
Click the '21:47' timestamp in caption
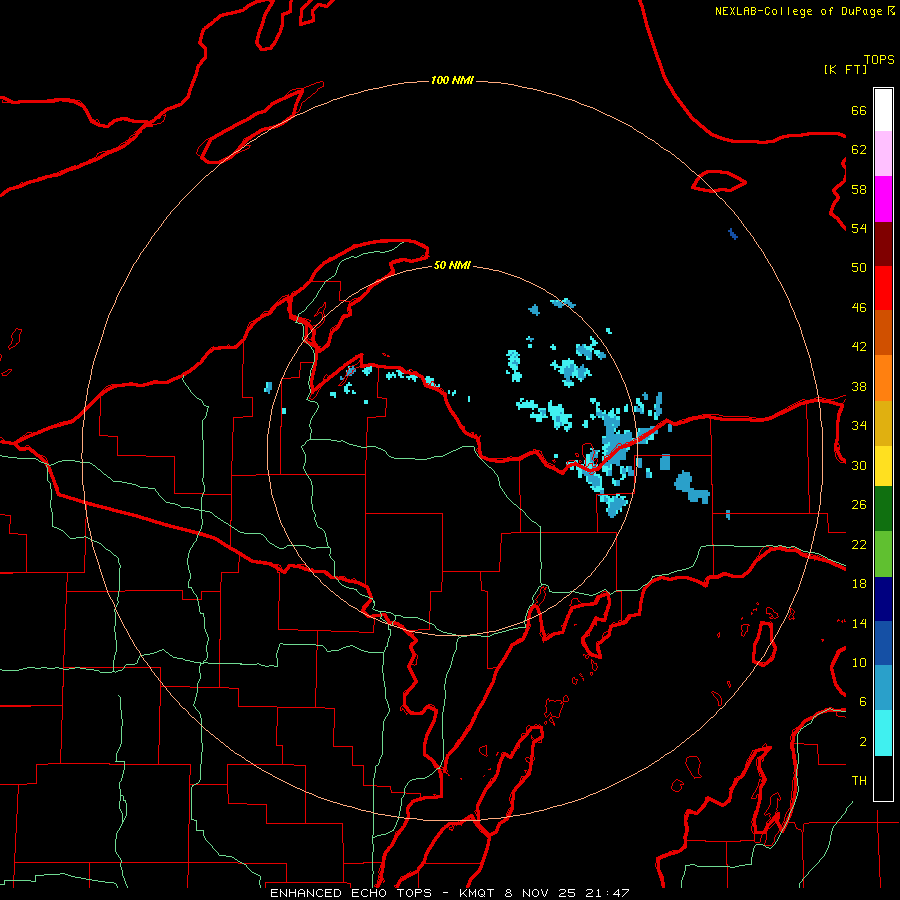click(607, 893)
